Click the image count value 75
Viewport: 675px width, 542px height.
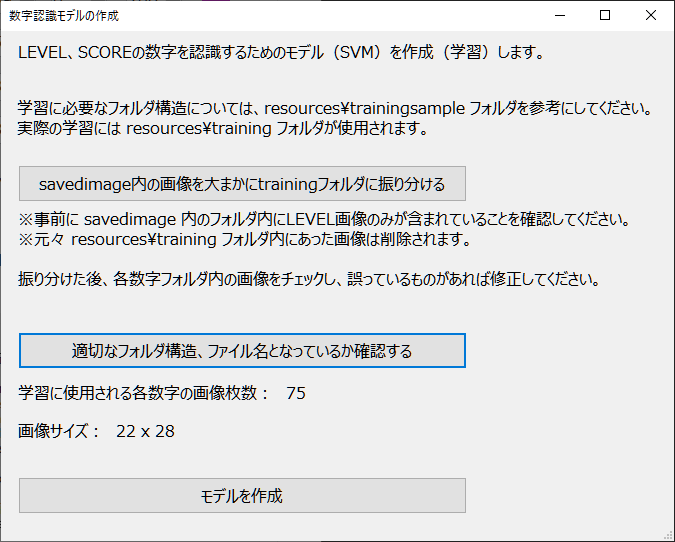click(x=296, y=393)
